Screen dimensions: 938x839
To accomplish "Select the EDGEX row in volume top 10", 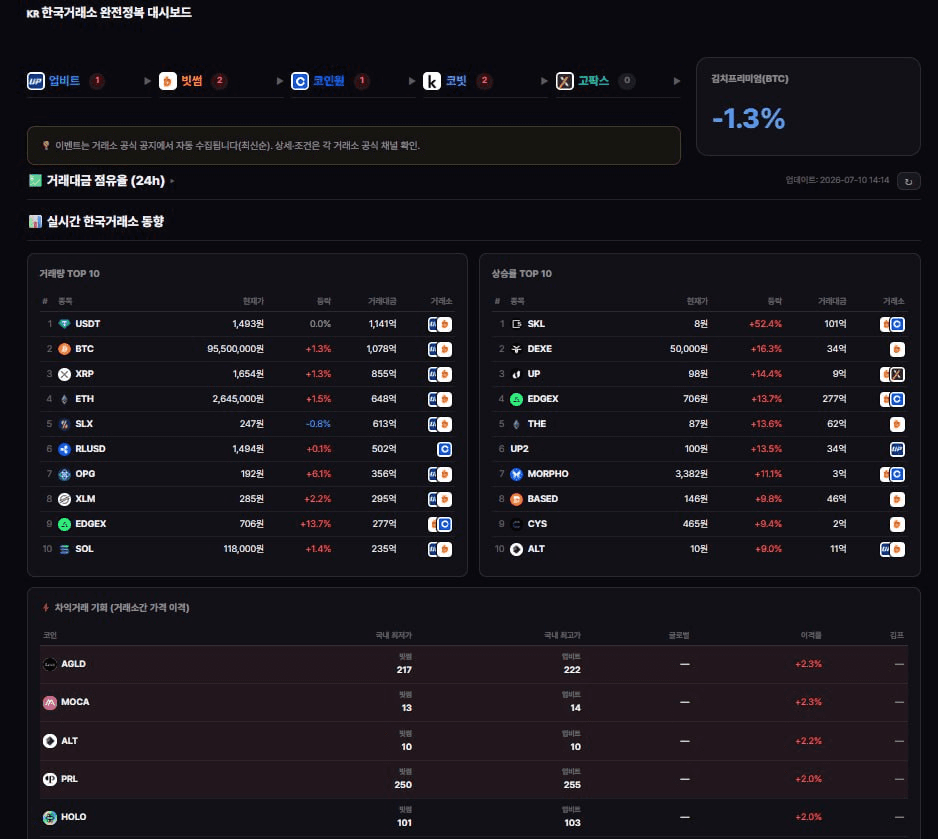I will (246, 524).
